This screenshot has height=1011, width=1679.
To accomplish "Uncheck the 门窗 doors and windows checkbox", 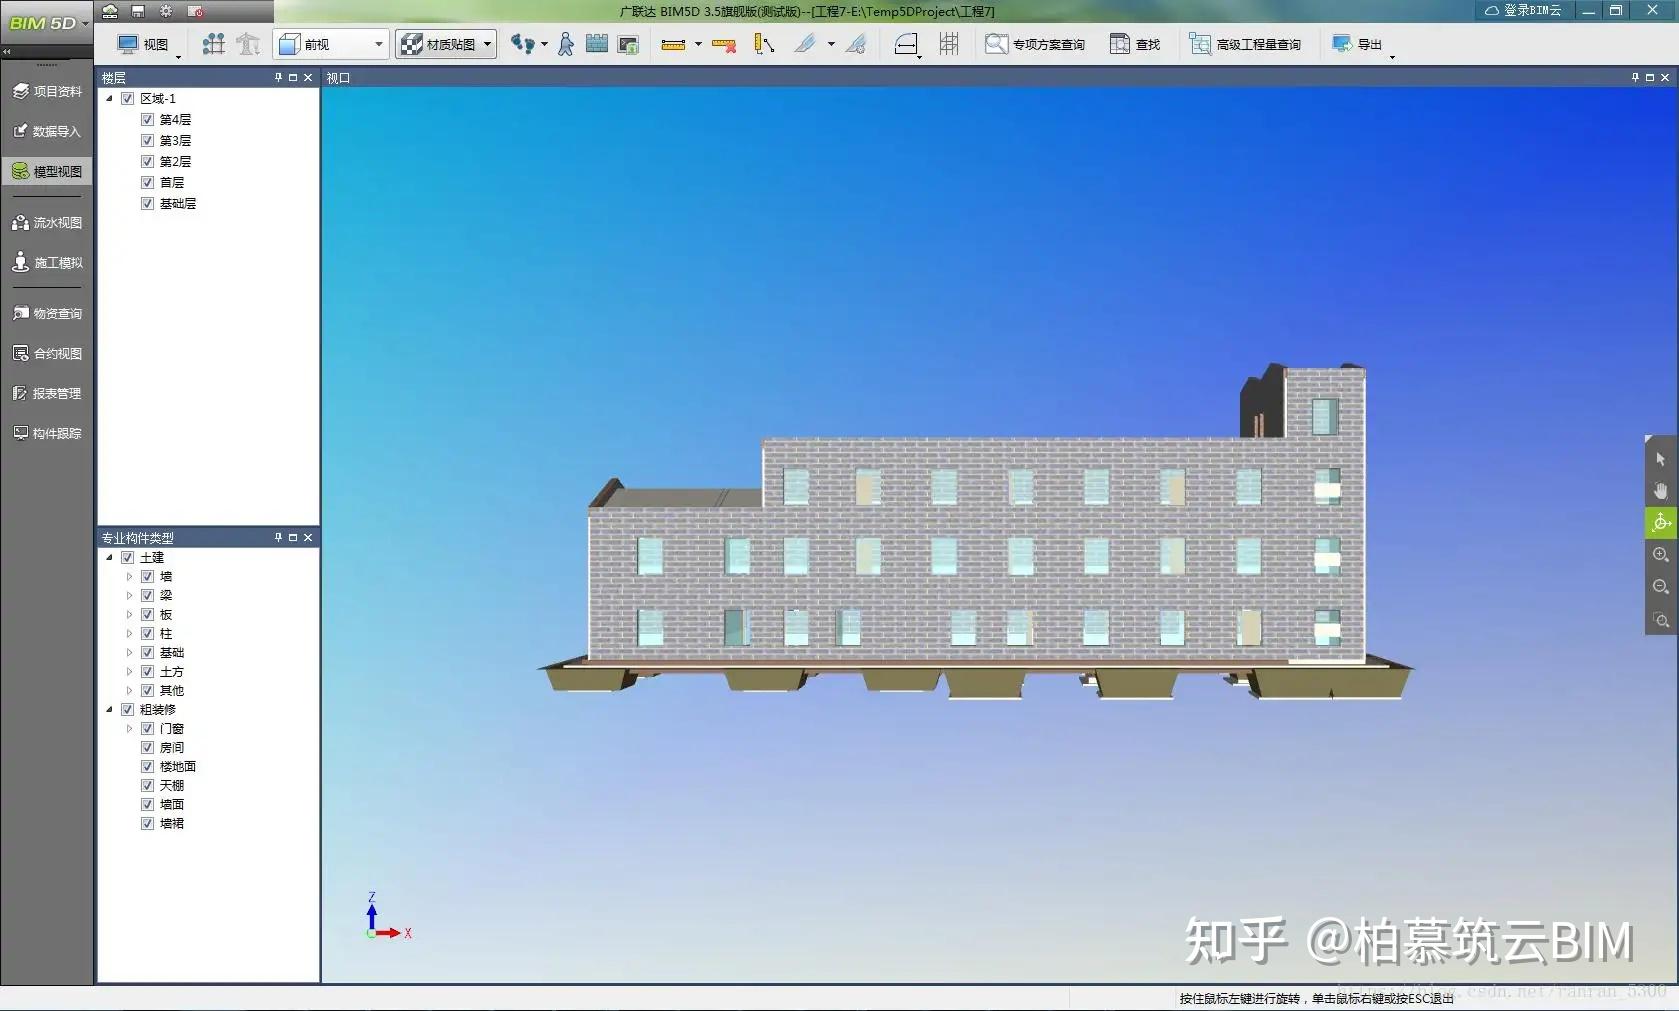I will pos(147,728).
